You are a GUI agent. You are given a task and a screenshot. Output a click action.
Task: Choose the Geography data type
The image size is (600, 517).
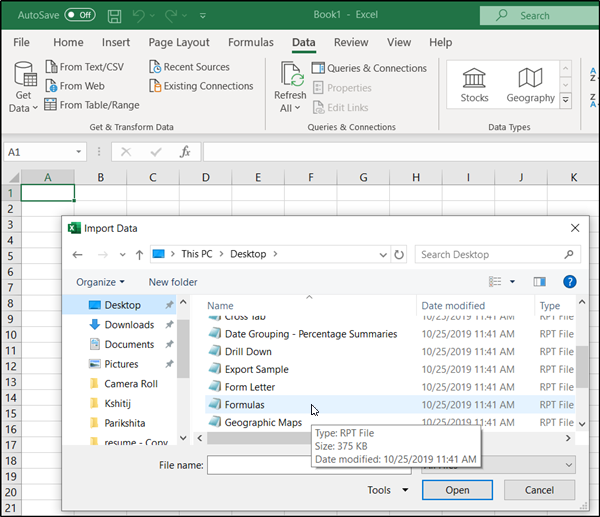(x=530, y=84)
